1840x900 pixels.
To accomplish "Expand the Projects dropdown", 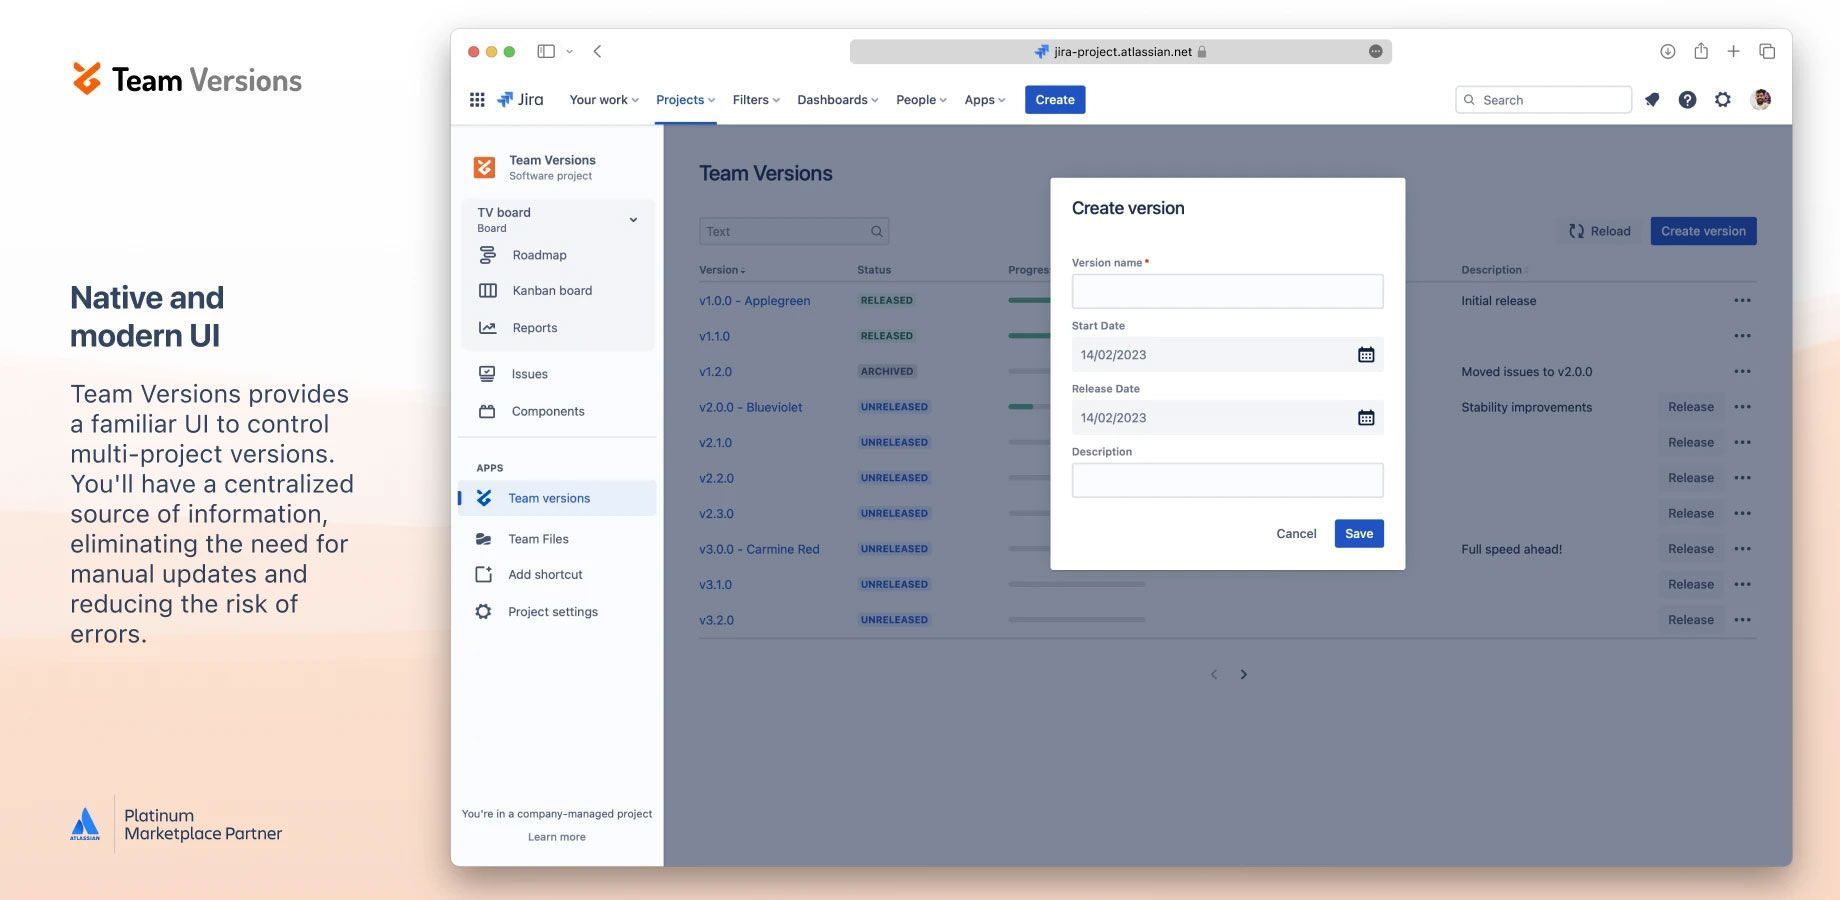I will point(685,100).
